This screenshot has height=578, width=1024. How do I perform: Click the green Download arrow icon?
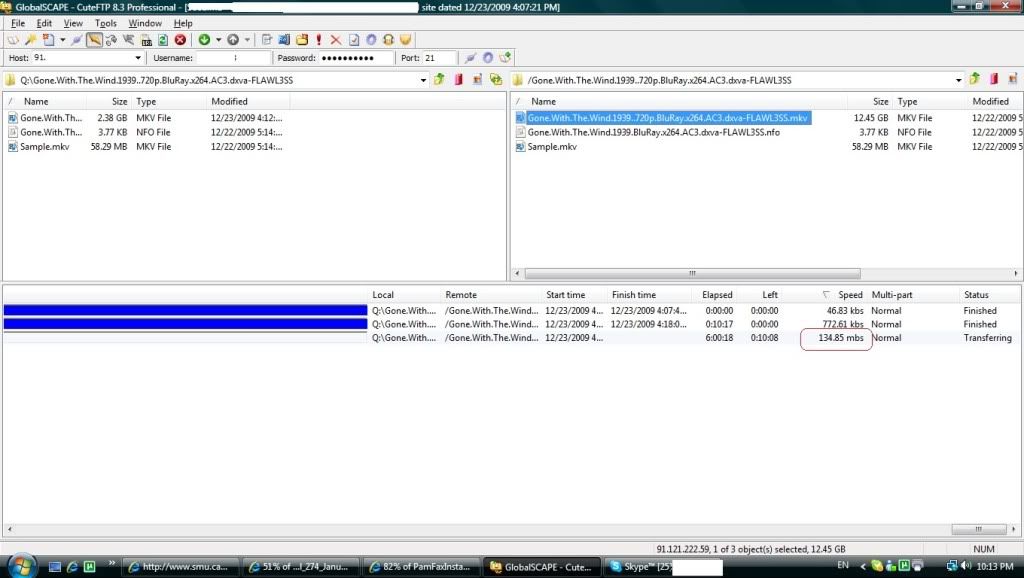204,40
